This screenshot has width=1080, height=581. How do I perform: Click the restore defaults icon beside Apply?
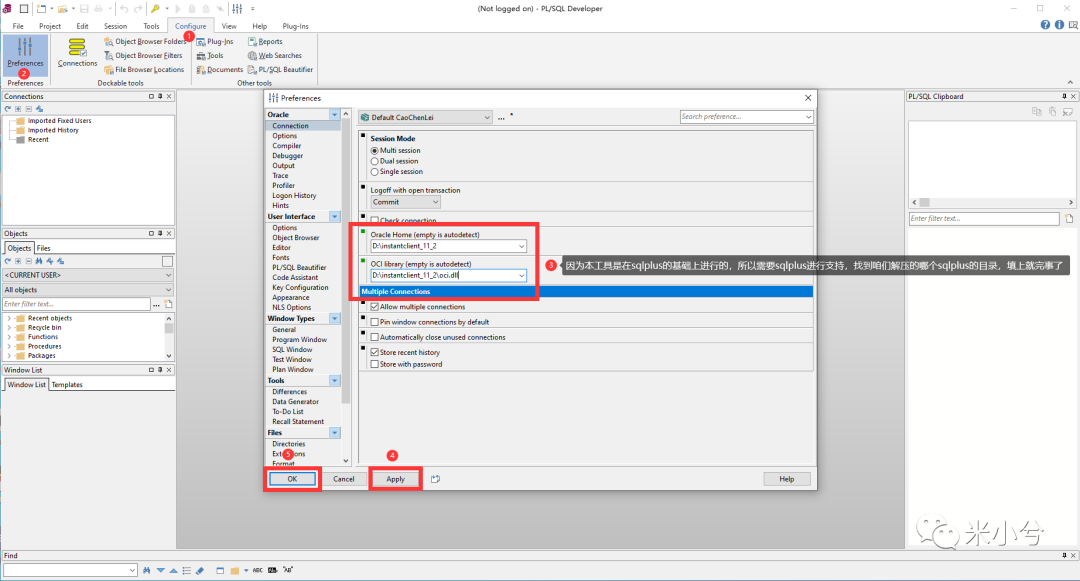coord(435,479)
